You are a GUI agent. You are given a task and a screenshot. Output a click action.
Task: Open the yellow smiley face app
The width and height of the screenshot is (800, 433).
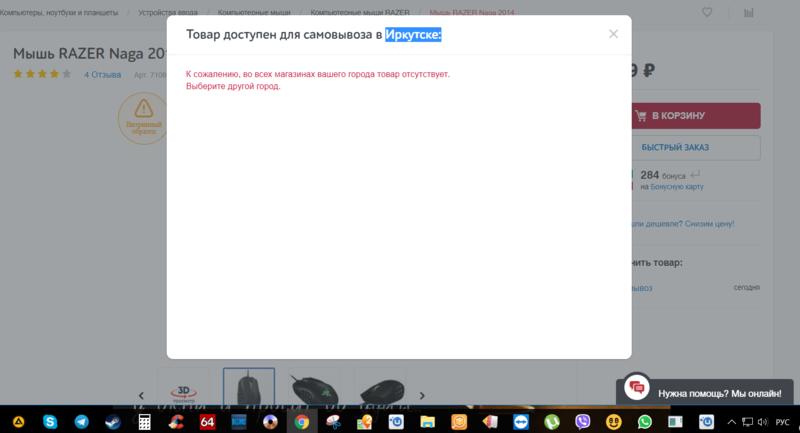[614, 421]
